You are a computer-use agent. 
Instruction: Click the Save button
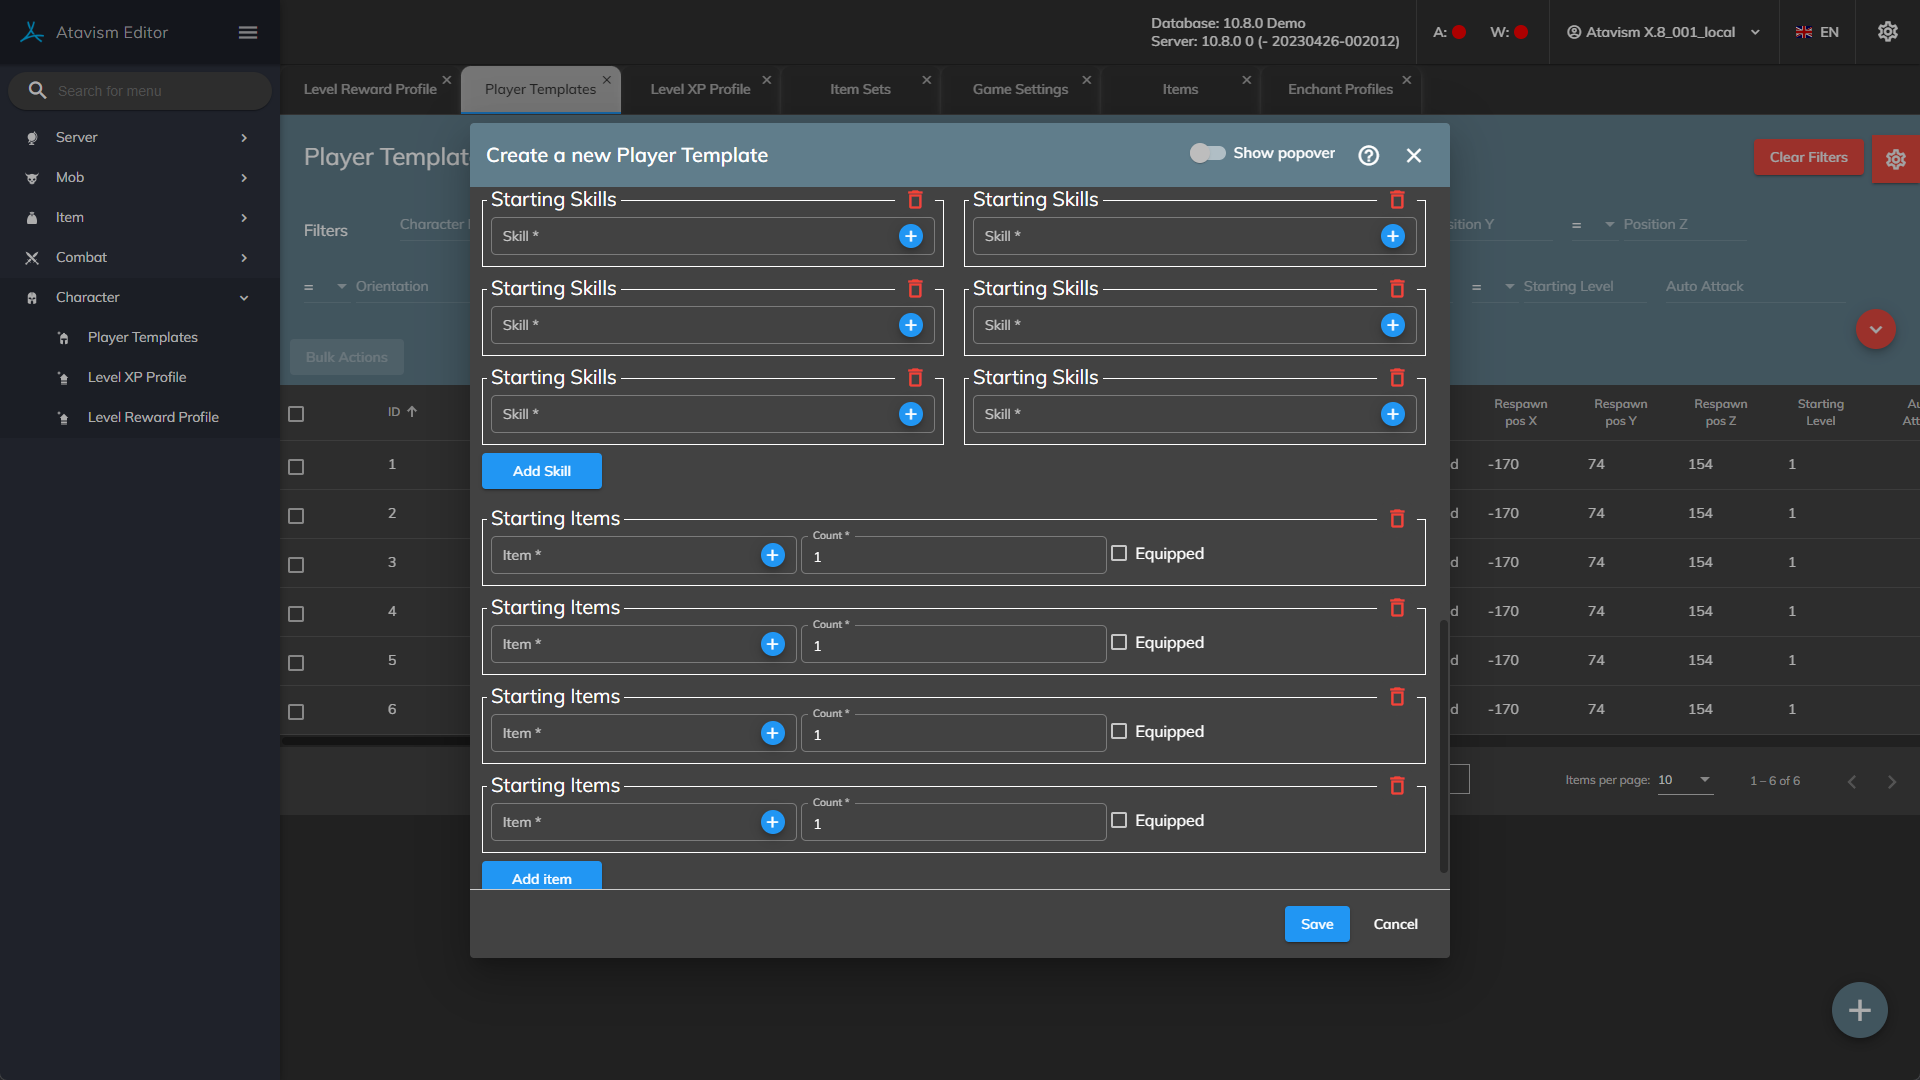point(1316,924)
